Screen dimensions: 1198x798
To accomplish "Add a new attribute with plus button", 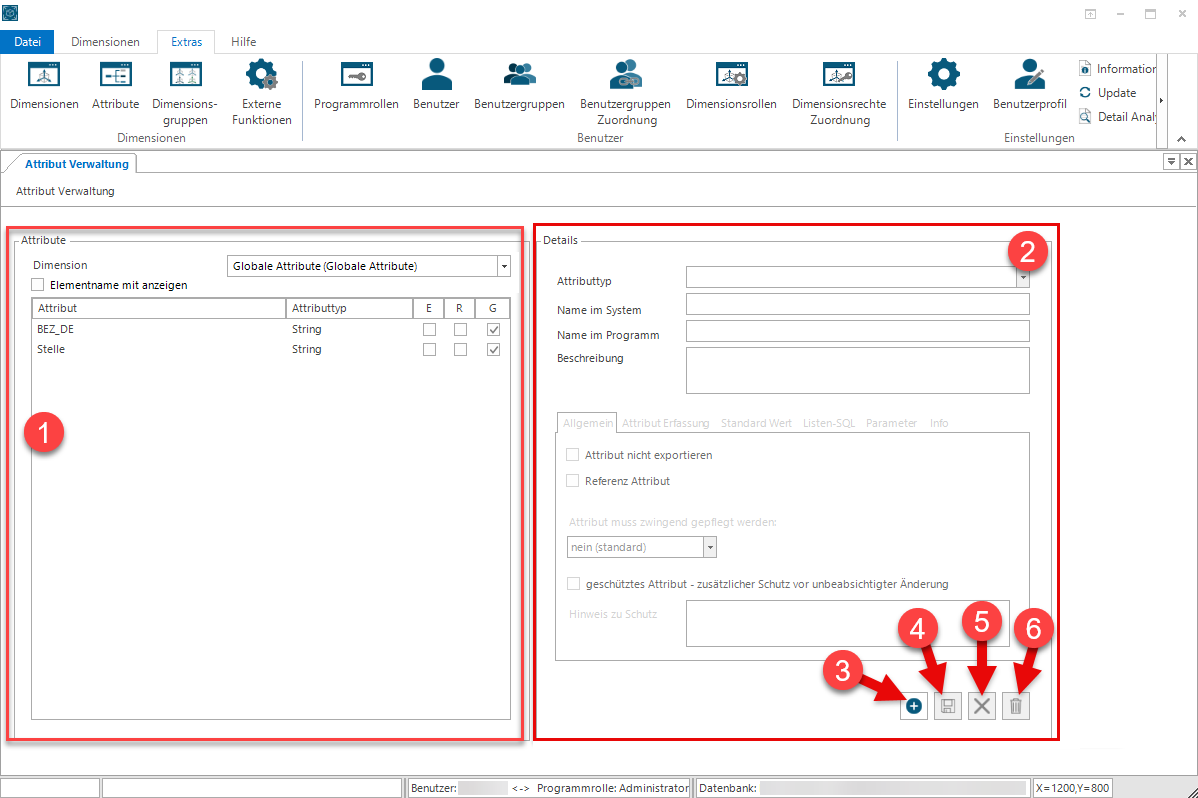I will [x=914, y=706].
